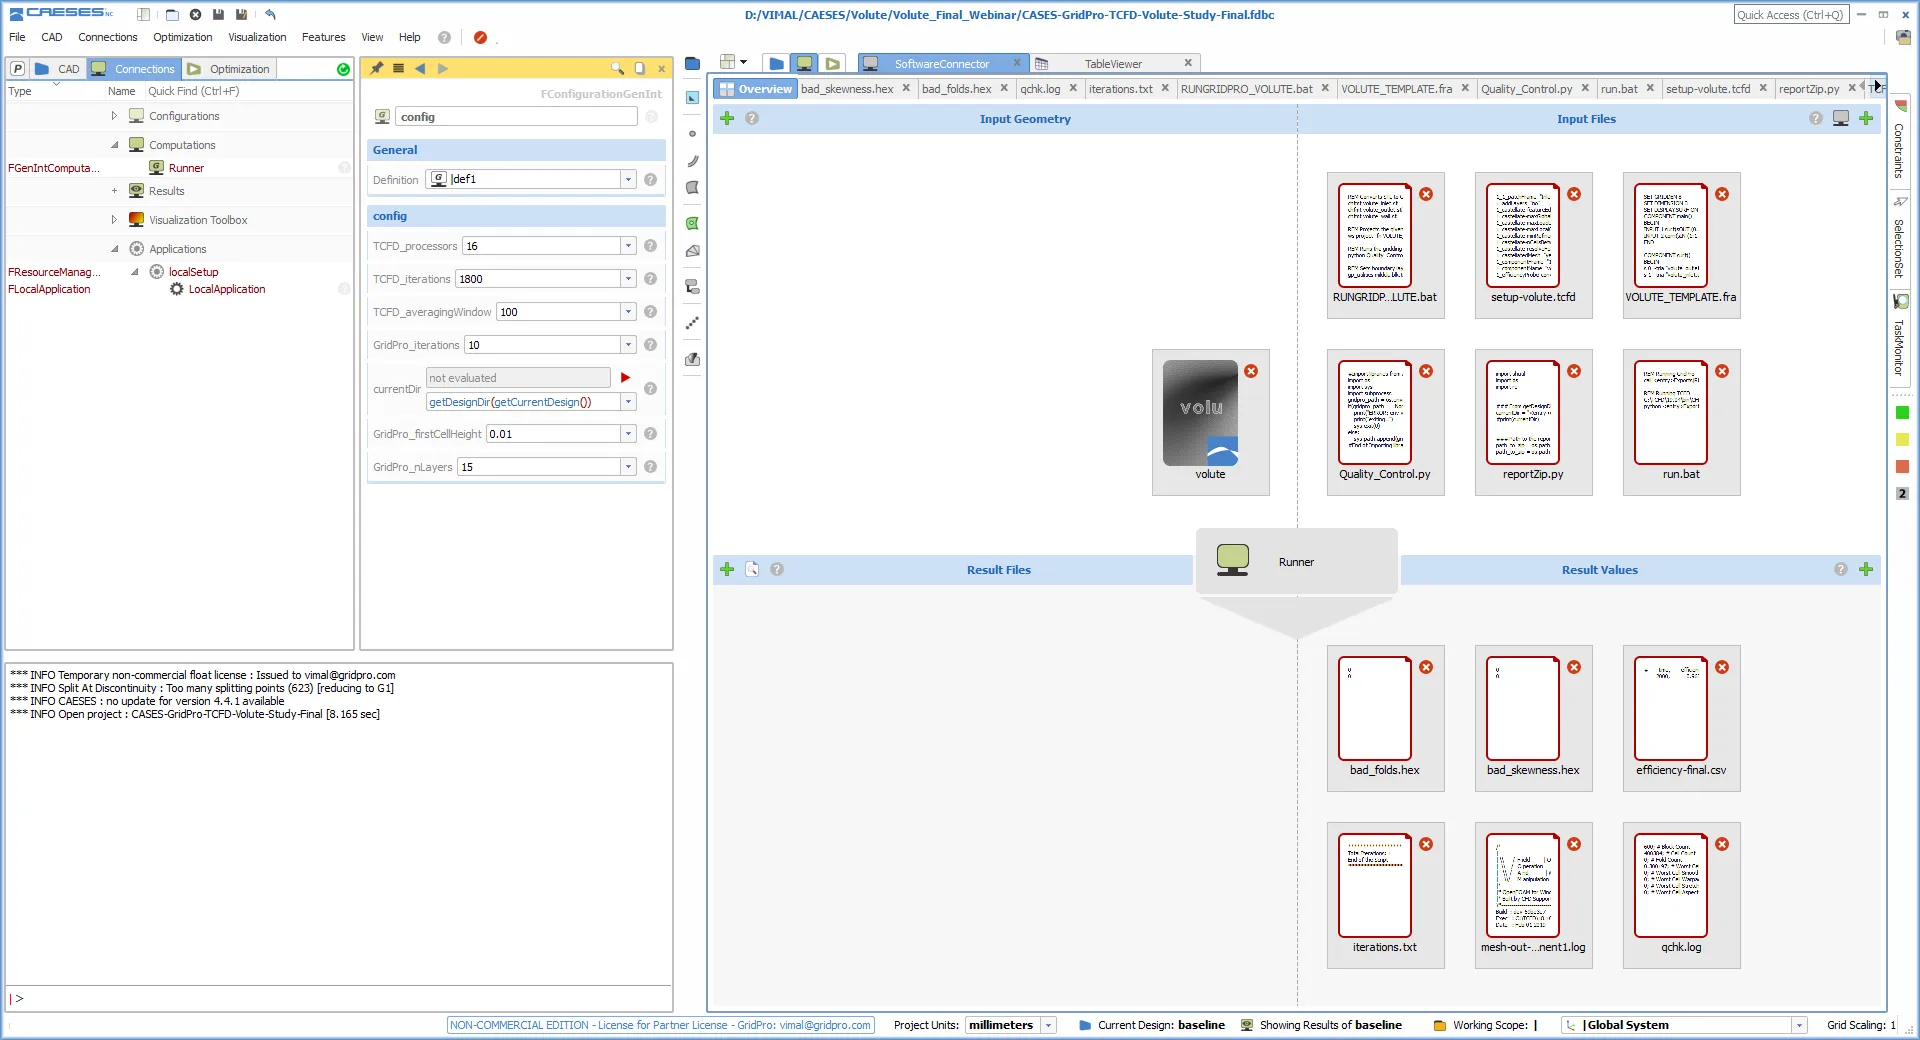
Task: Show help for TCFD_averagingWindow parameter
Action: (x=650, y=312)
